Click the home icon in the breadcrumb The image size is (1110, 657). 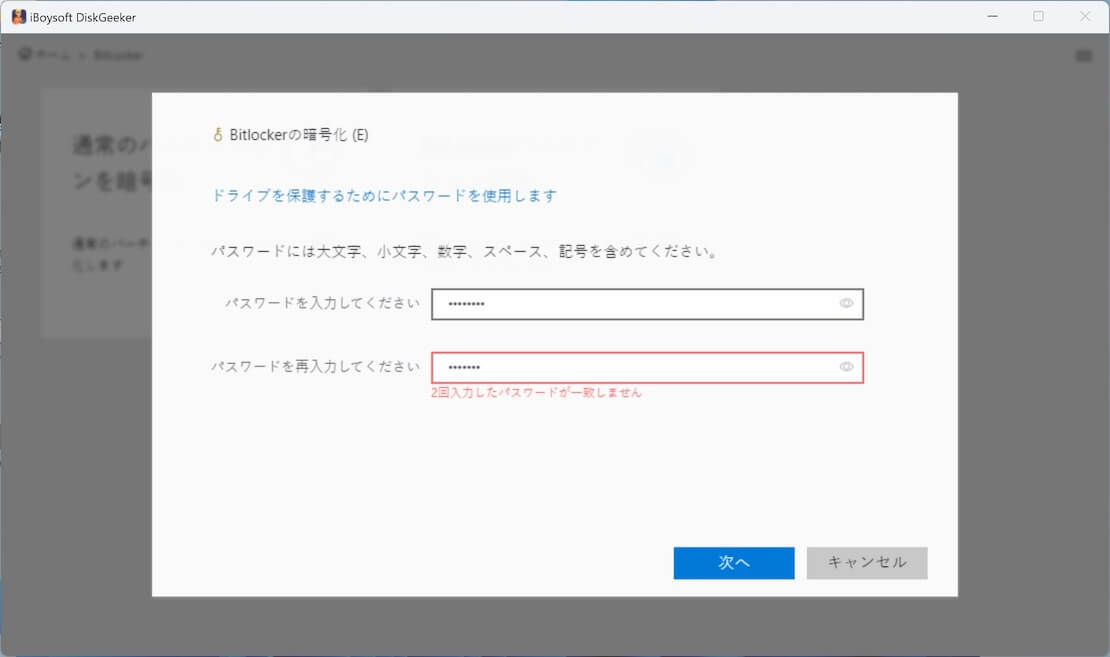tap(25, 55)
